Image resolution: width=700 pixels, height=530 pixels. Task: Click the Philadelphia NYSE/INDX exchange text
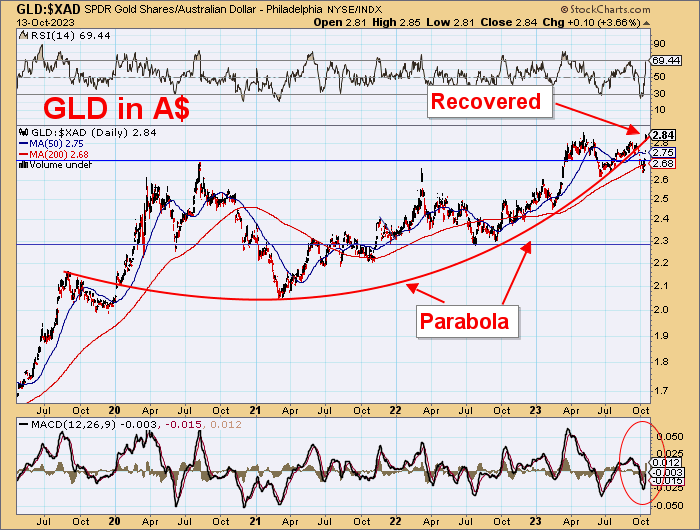(x=324, y=9)
